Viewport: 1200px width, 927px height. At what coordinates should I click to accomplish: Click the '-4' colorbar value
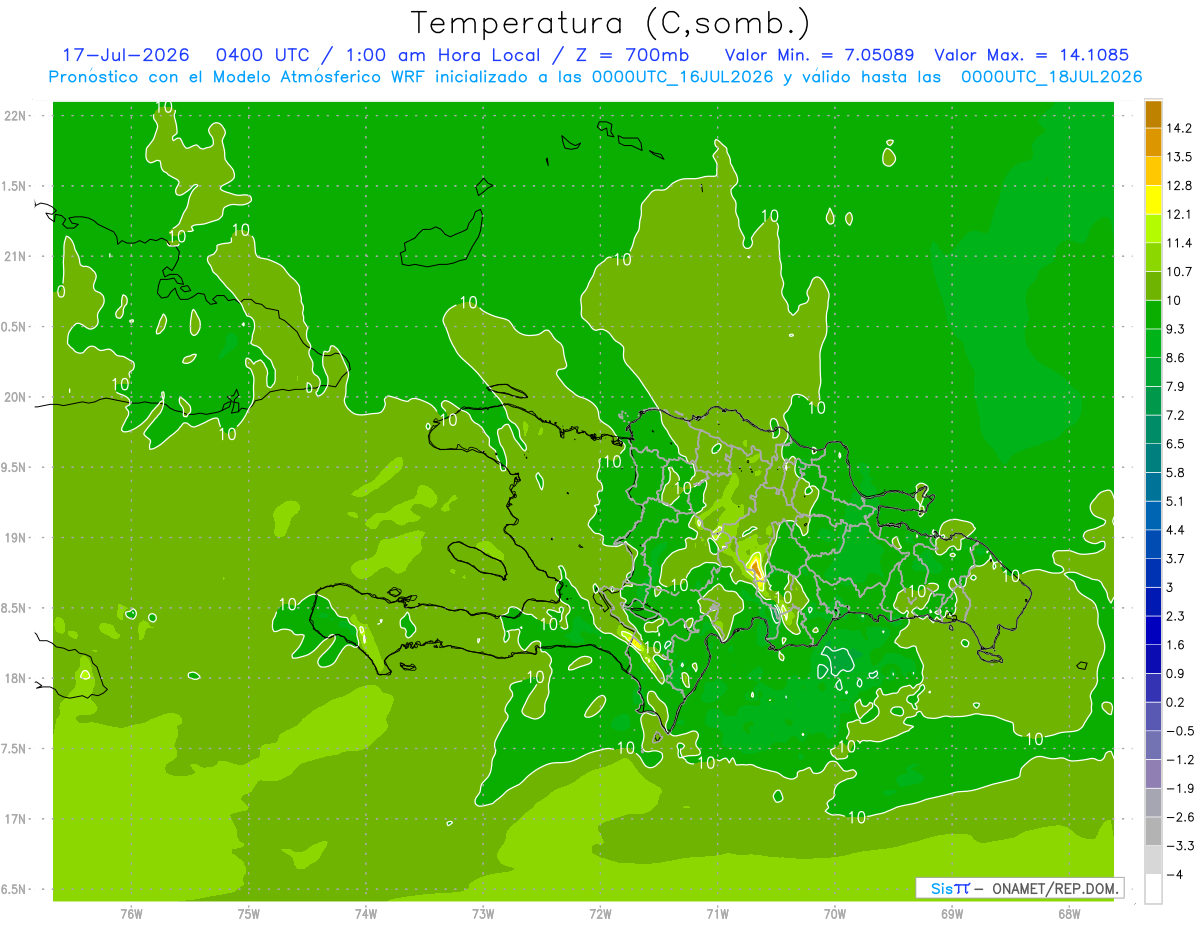click(1175, 874)
